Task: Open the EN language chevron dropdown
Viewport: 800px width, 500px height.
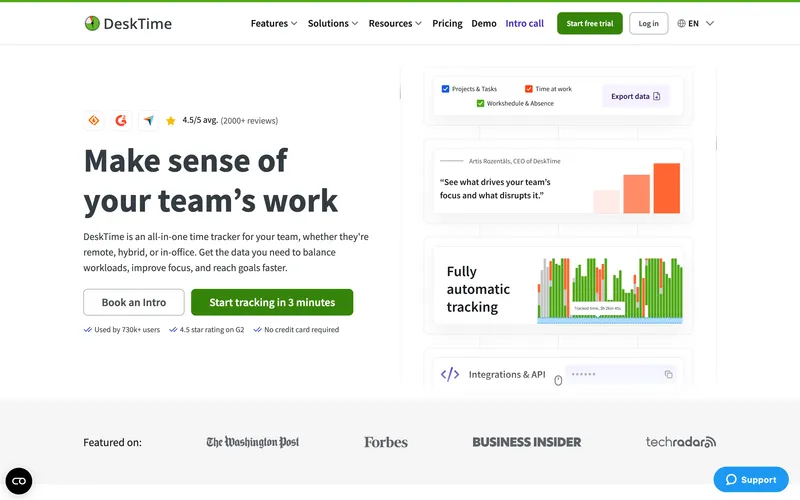Action: pyautogui.click(x=710, y=23)
